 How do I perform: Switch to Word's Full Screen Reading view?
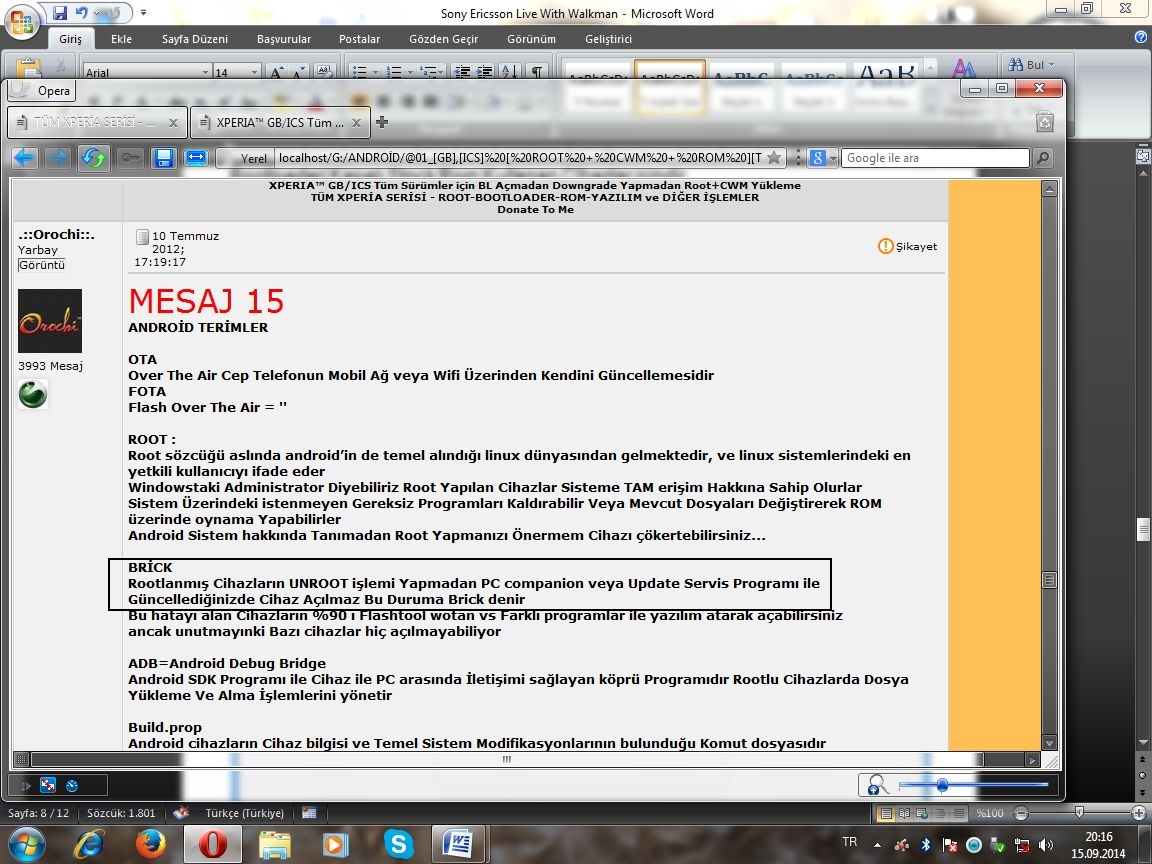(904, 813)
